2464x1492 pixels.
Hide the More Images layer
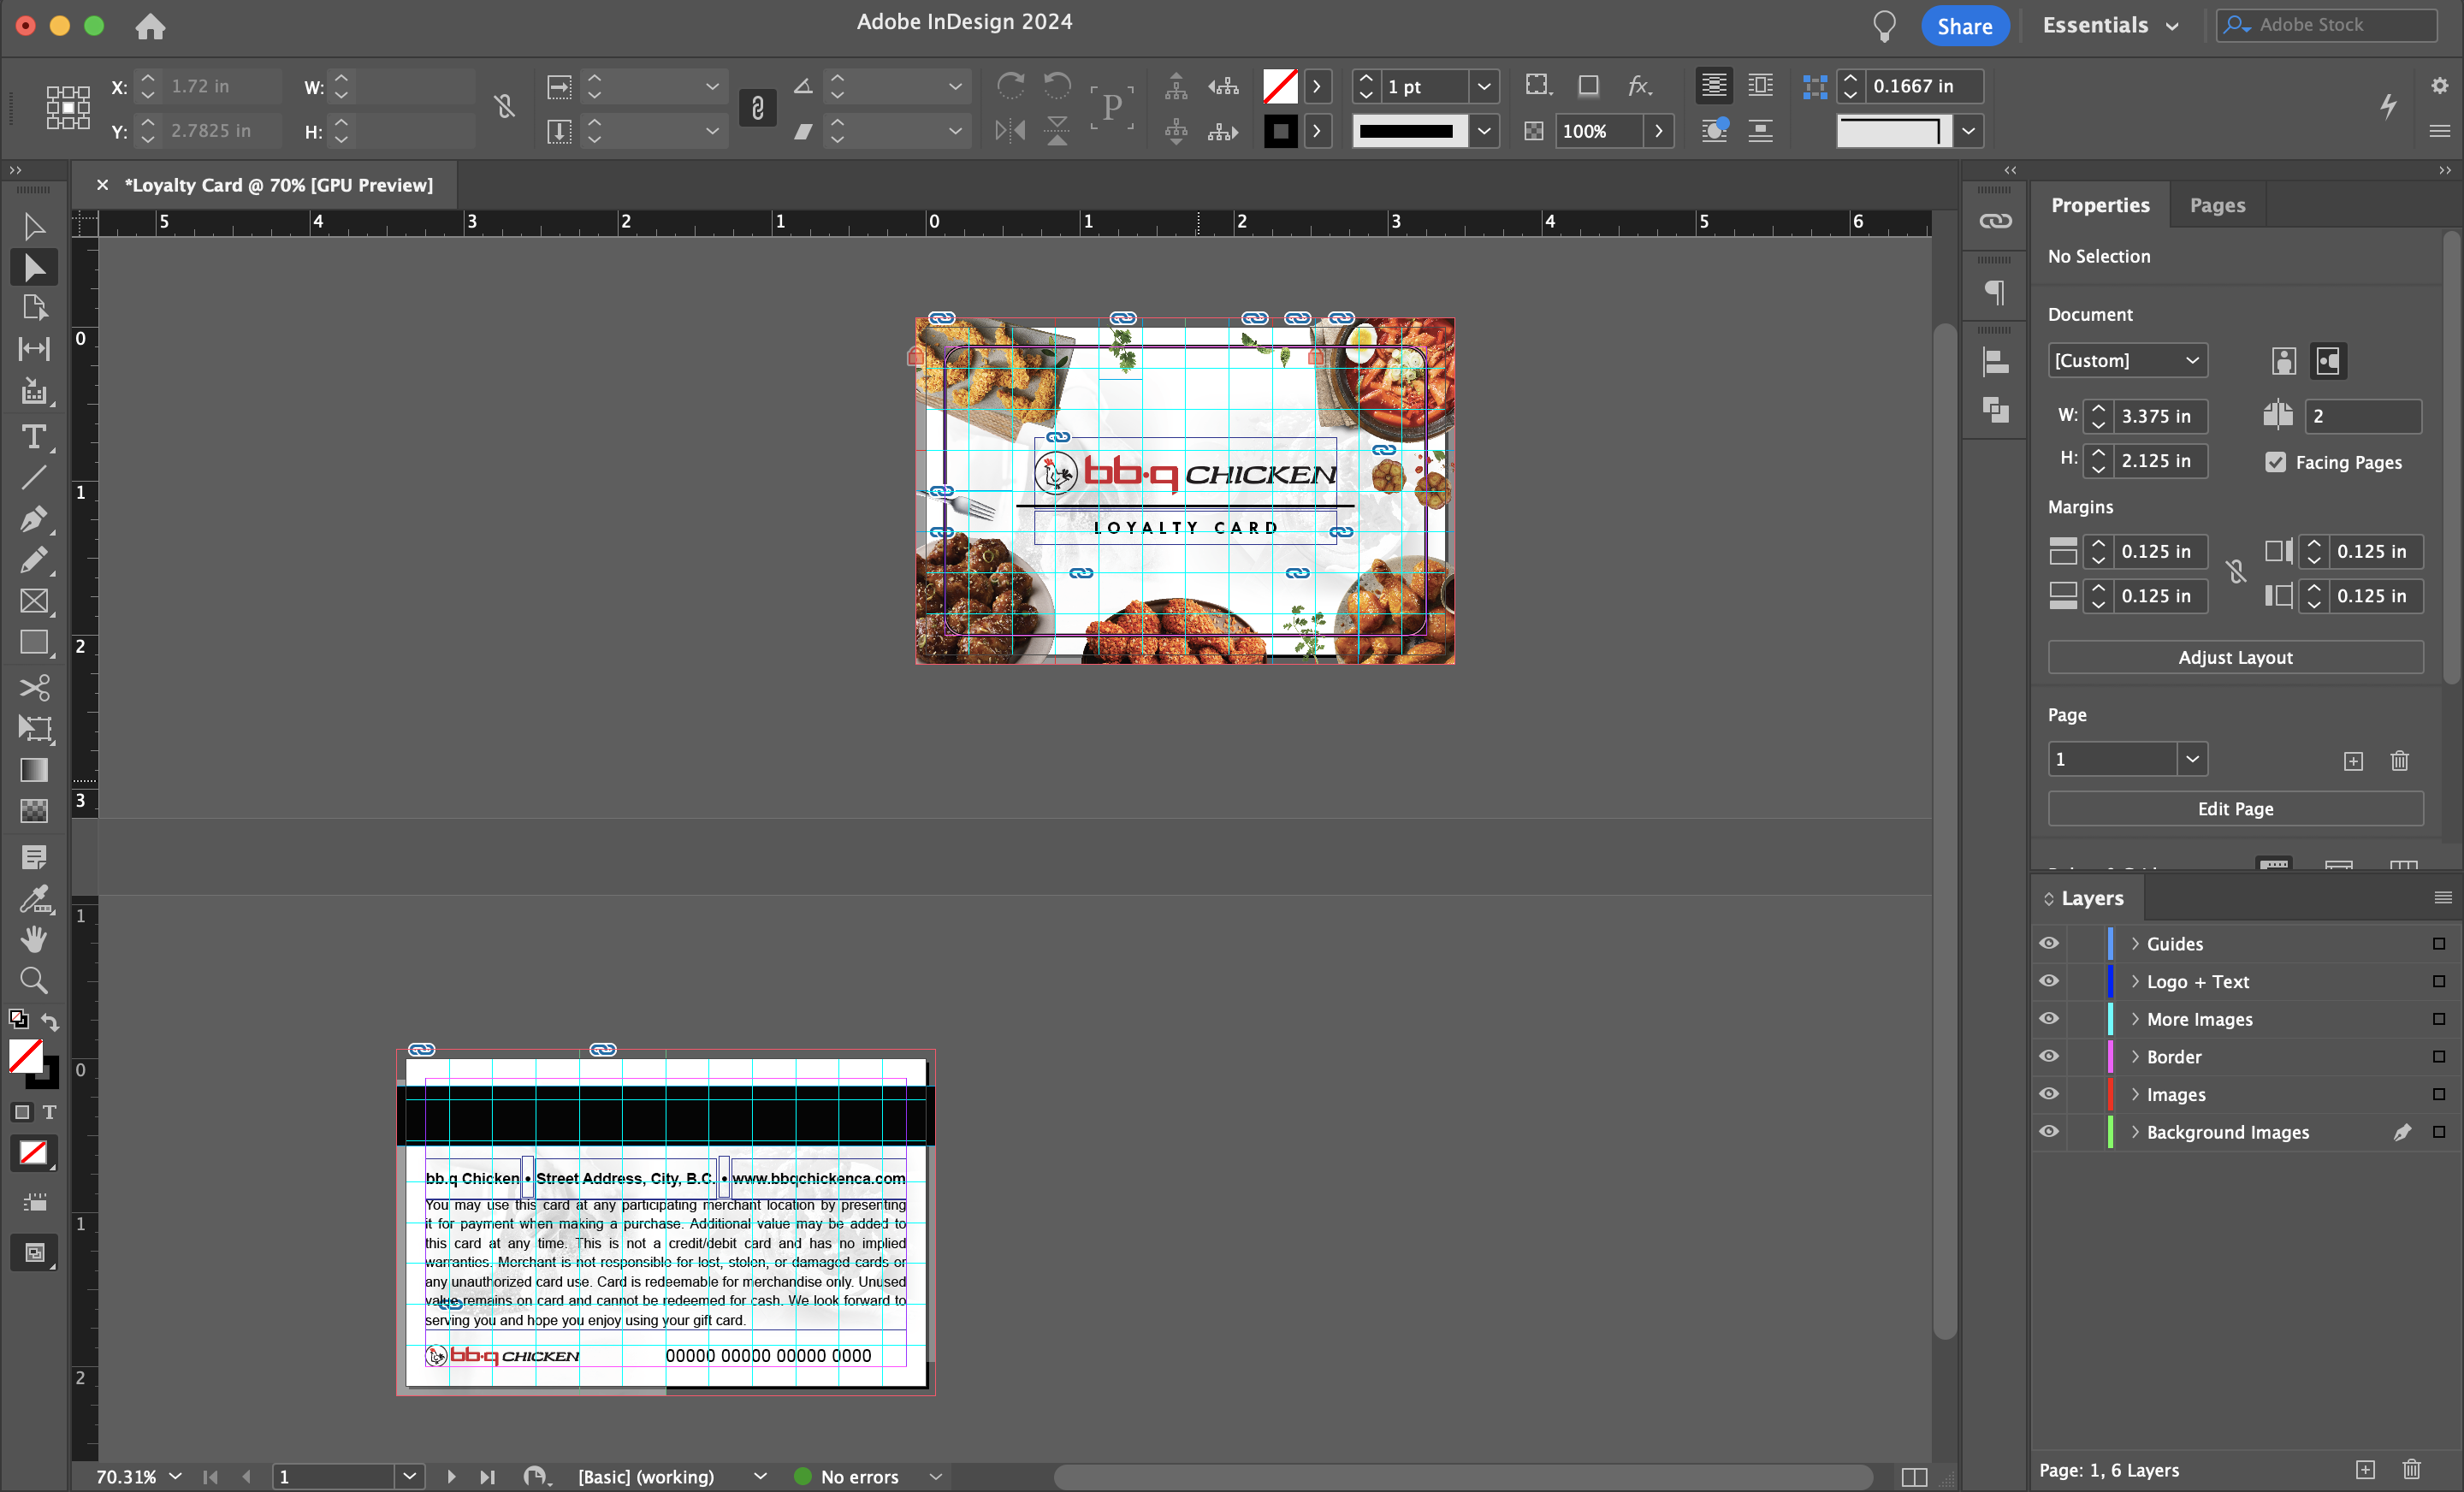pos(2049,1018)
